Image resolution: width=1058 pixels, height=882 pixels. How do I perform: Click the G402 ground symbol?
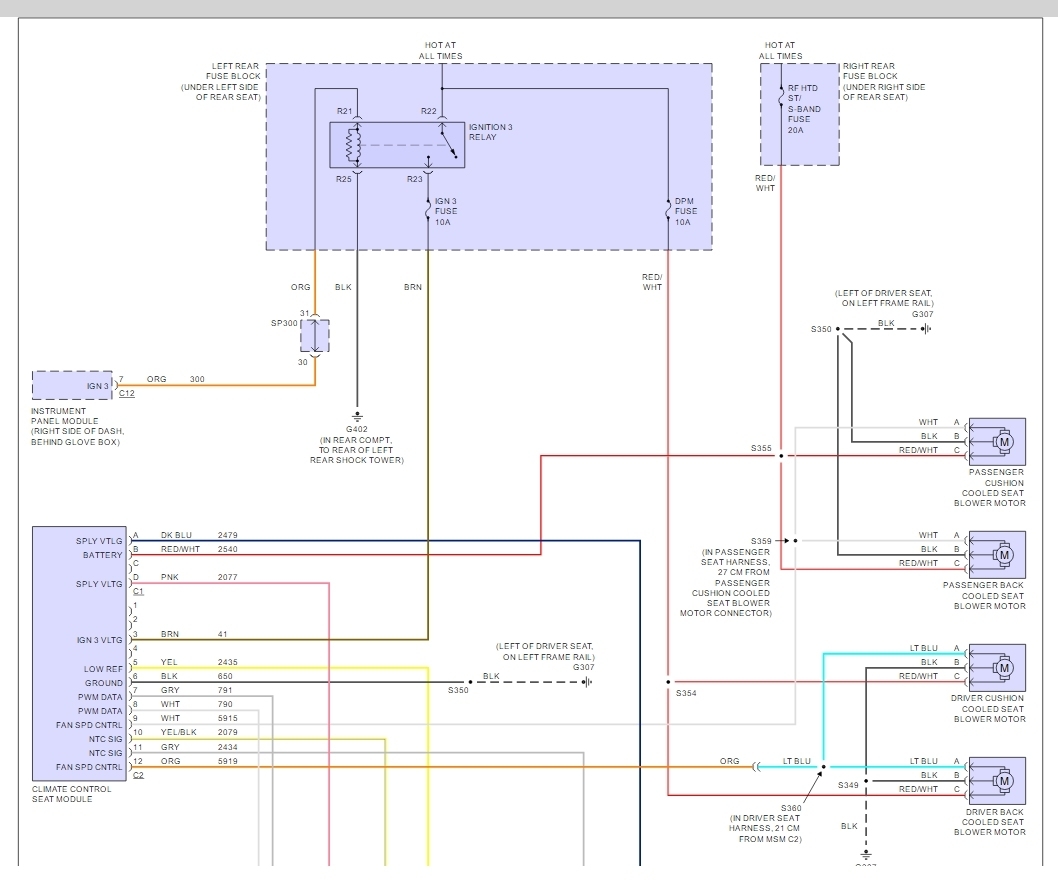tap(358, 417)
